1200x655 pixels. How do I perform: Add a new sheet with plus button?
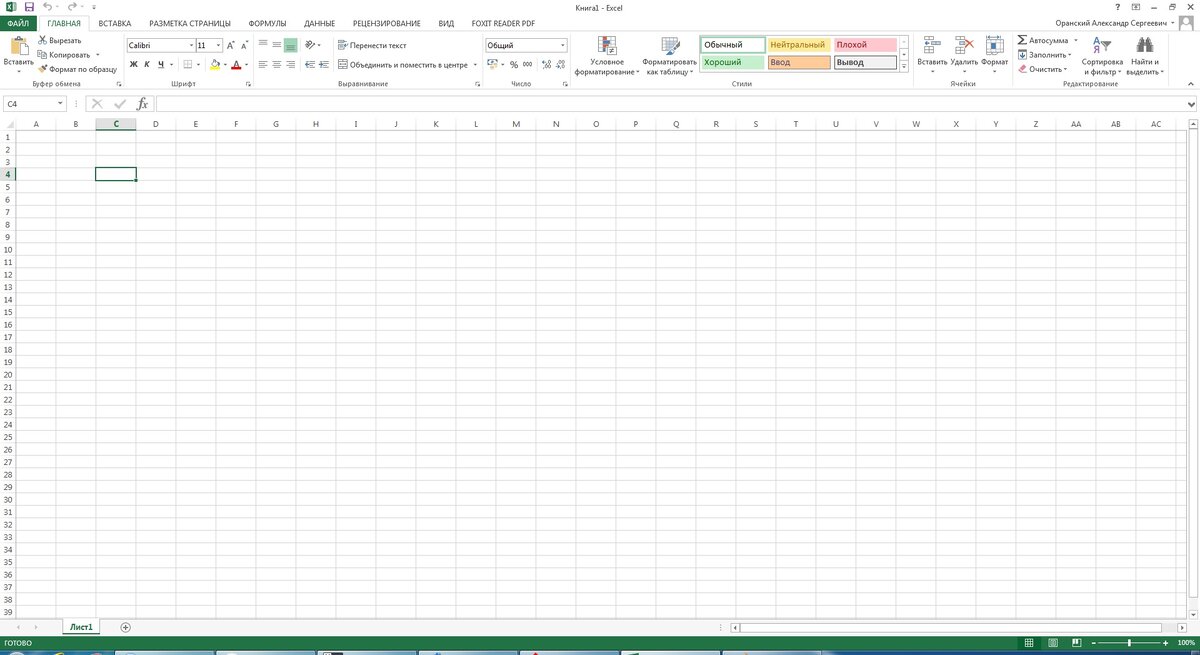point(125,627)
